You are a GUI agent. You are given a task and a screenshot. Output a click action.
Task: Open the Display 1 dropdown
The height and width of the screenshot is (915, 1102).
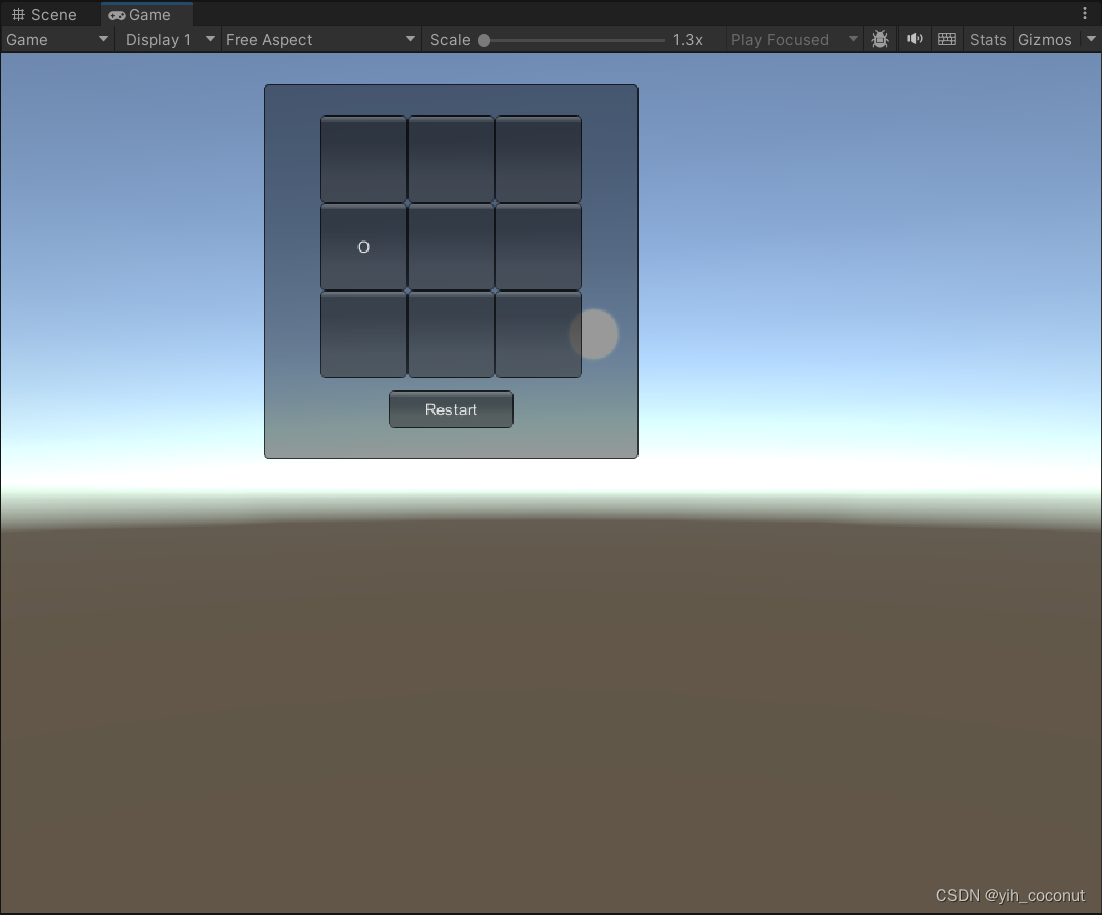[169, 40]
